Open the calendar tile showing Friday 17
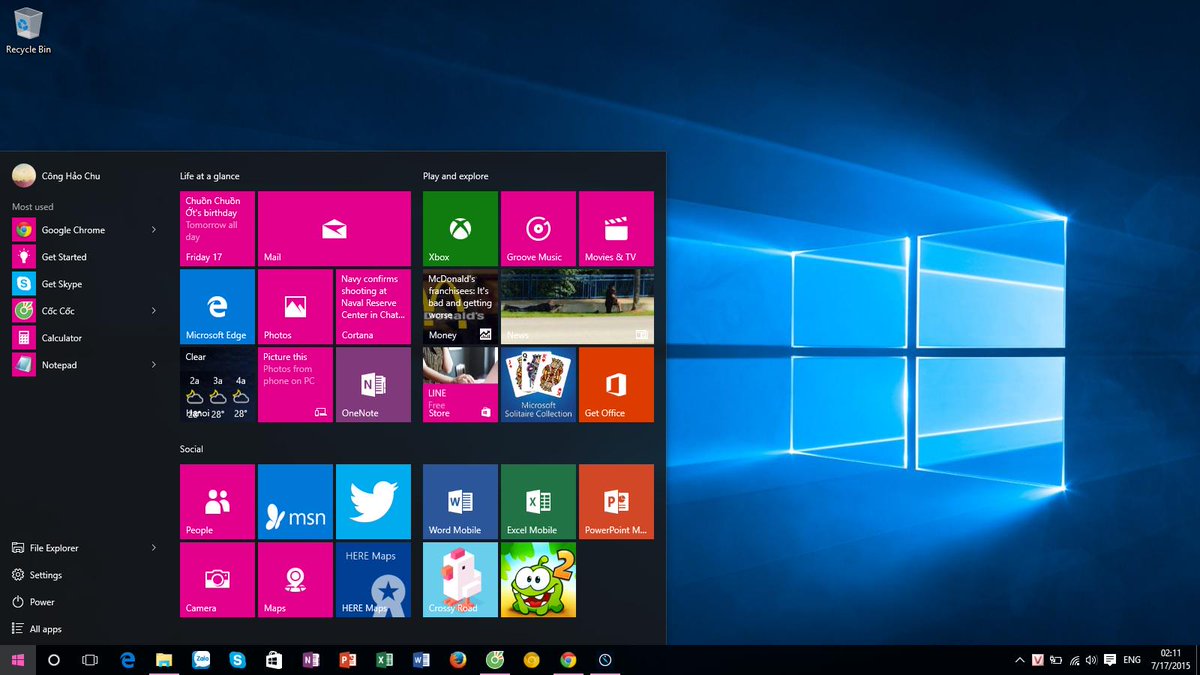1200x675 pixels. (x=217, y=229)
